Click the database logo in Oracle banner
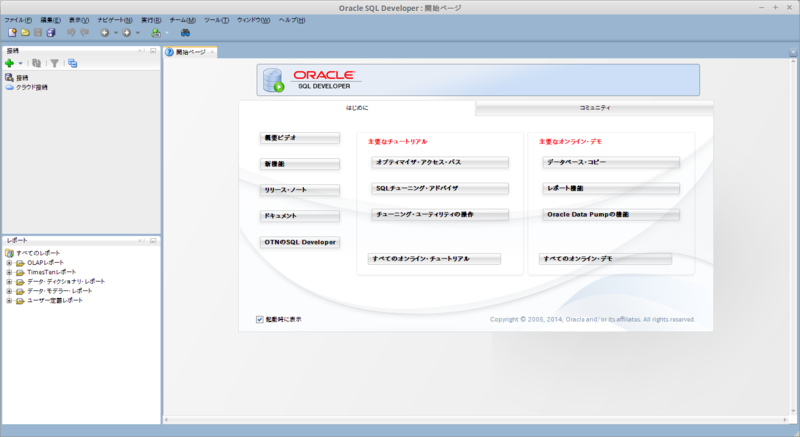This screenshot has height=437, width=800. [x=273, y=80]
